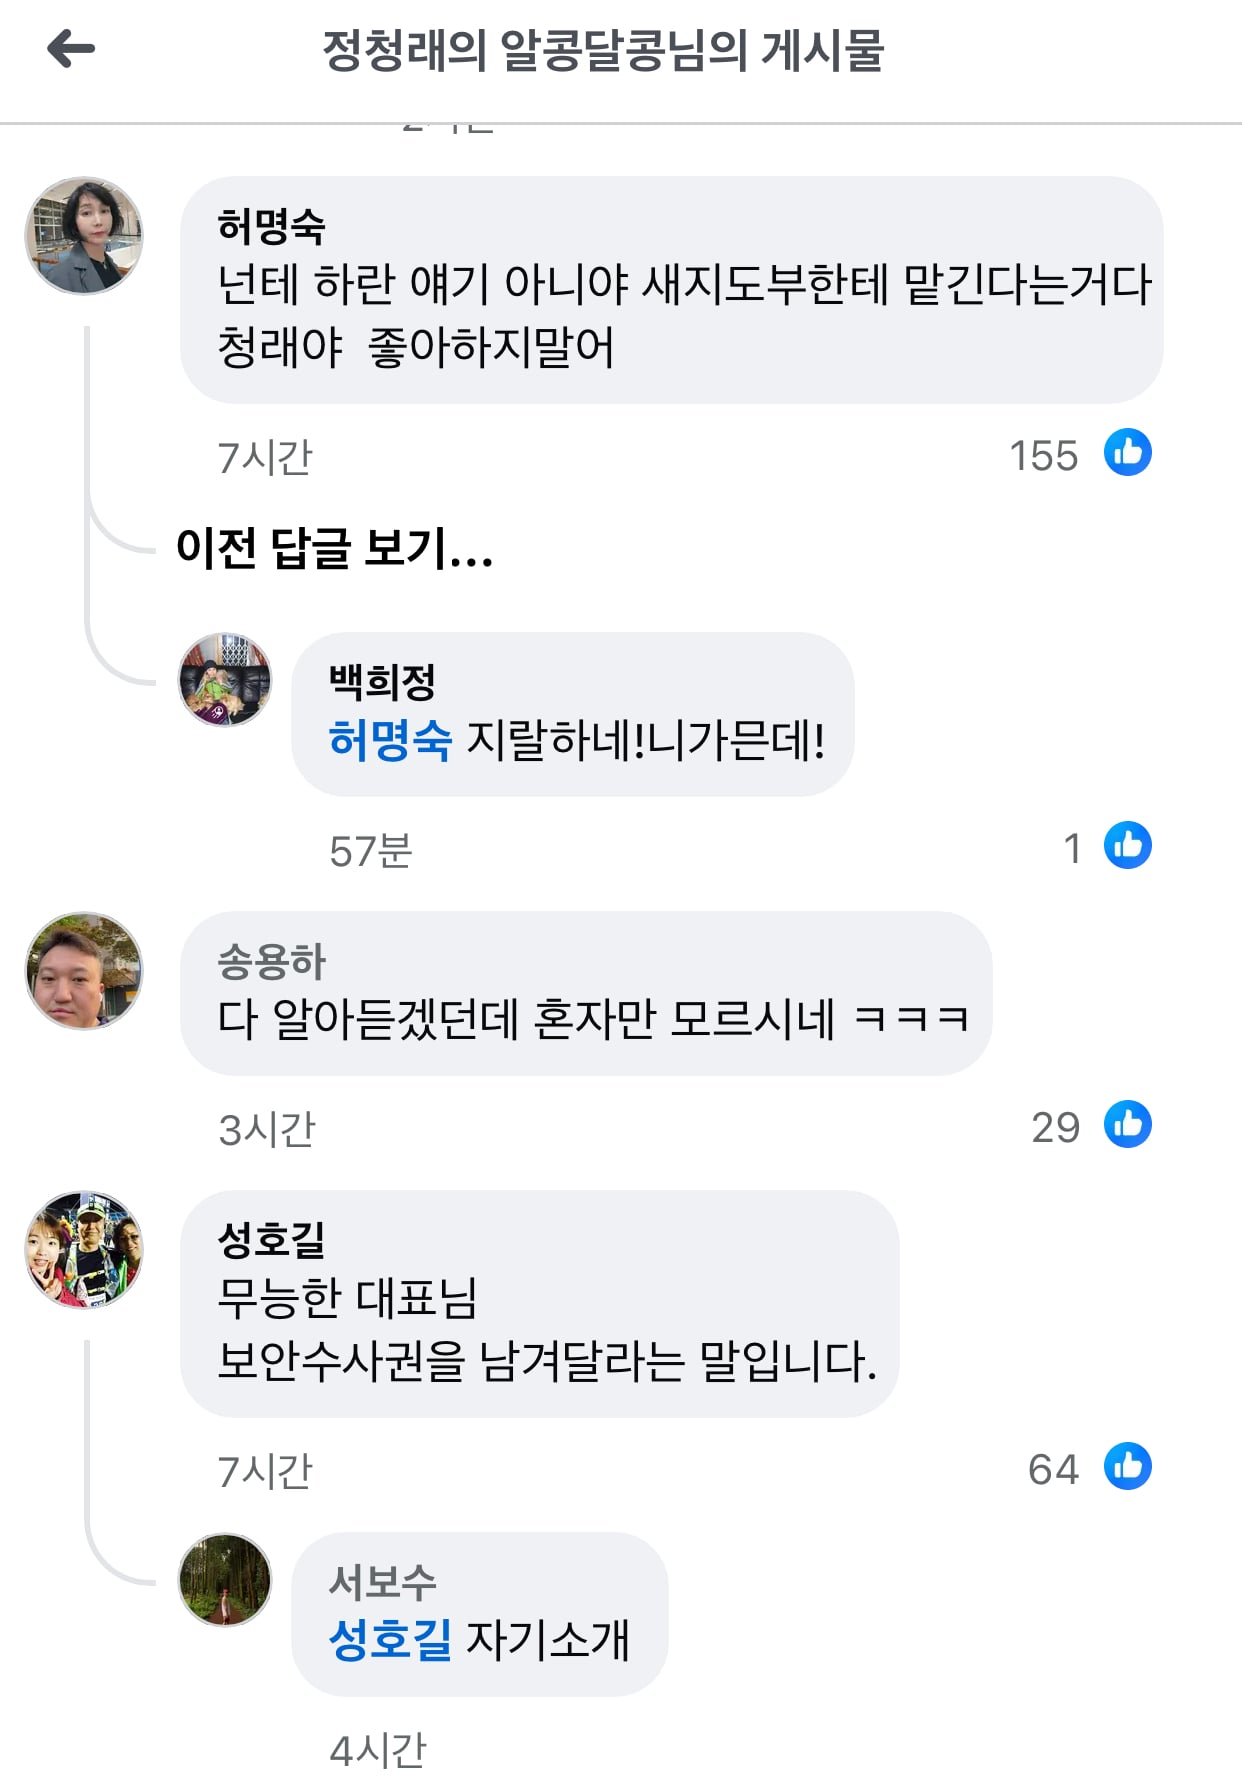Open 성호길's profile picture
The height and width of the screenshot is (1781, 1242).
click(x=84, y=1250)
